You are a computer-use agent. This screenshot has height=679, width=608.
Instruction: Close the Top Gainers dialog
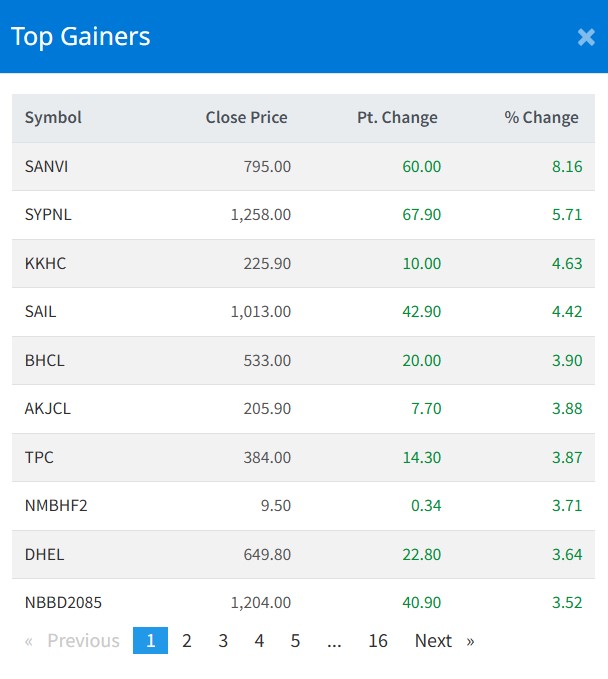(586, 38)
